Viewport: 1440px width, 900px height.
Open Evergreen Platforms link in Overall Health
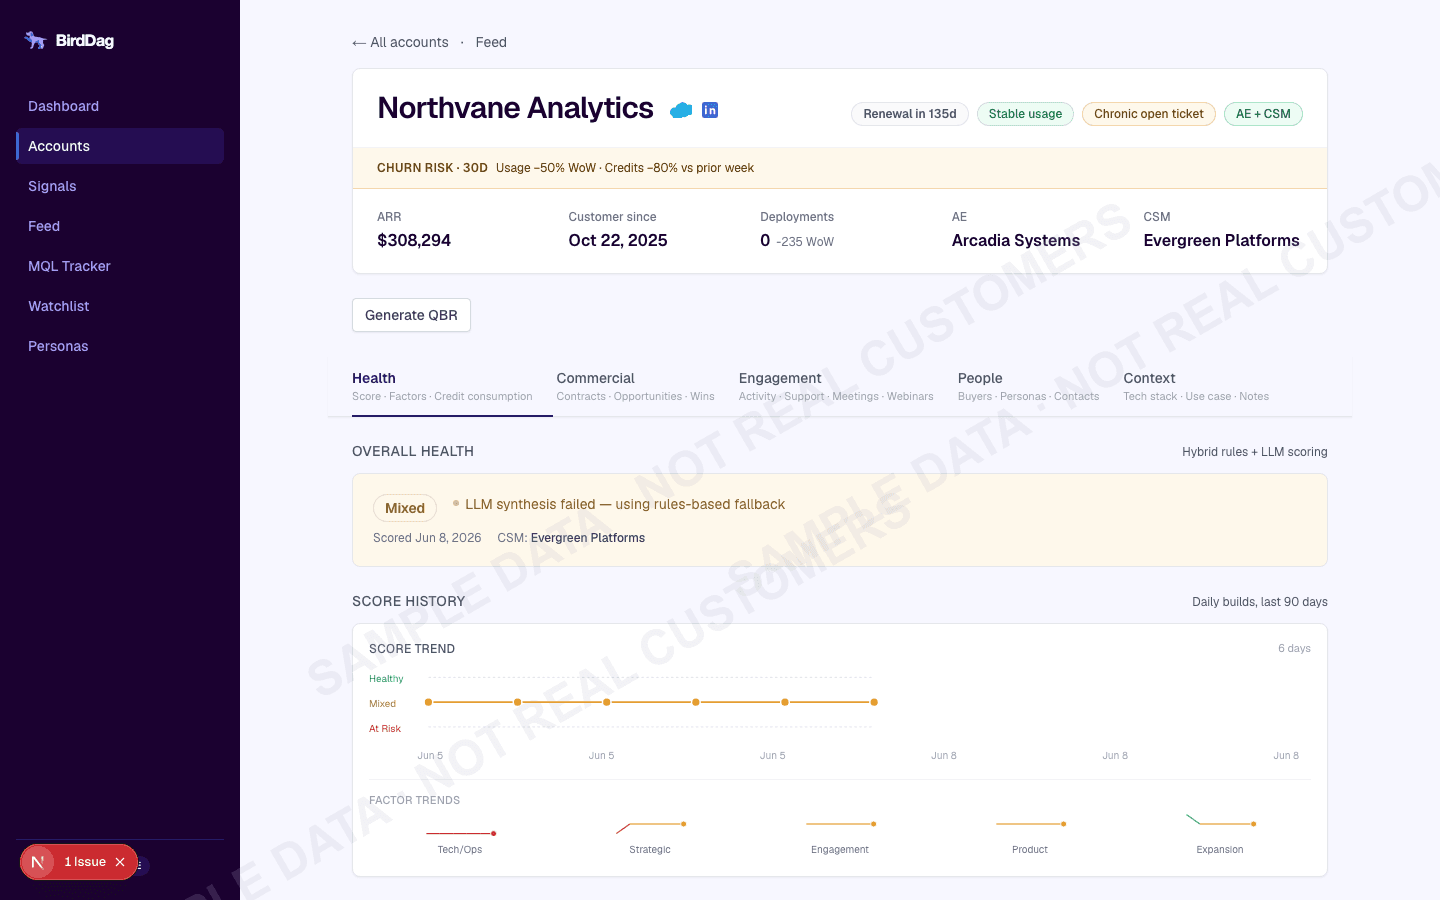[x=587, y=538]
